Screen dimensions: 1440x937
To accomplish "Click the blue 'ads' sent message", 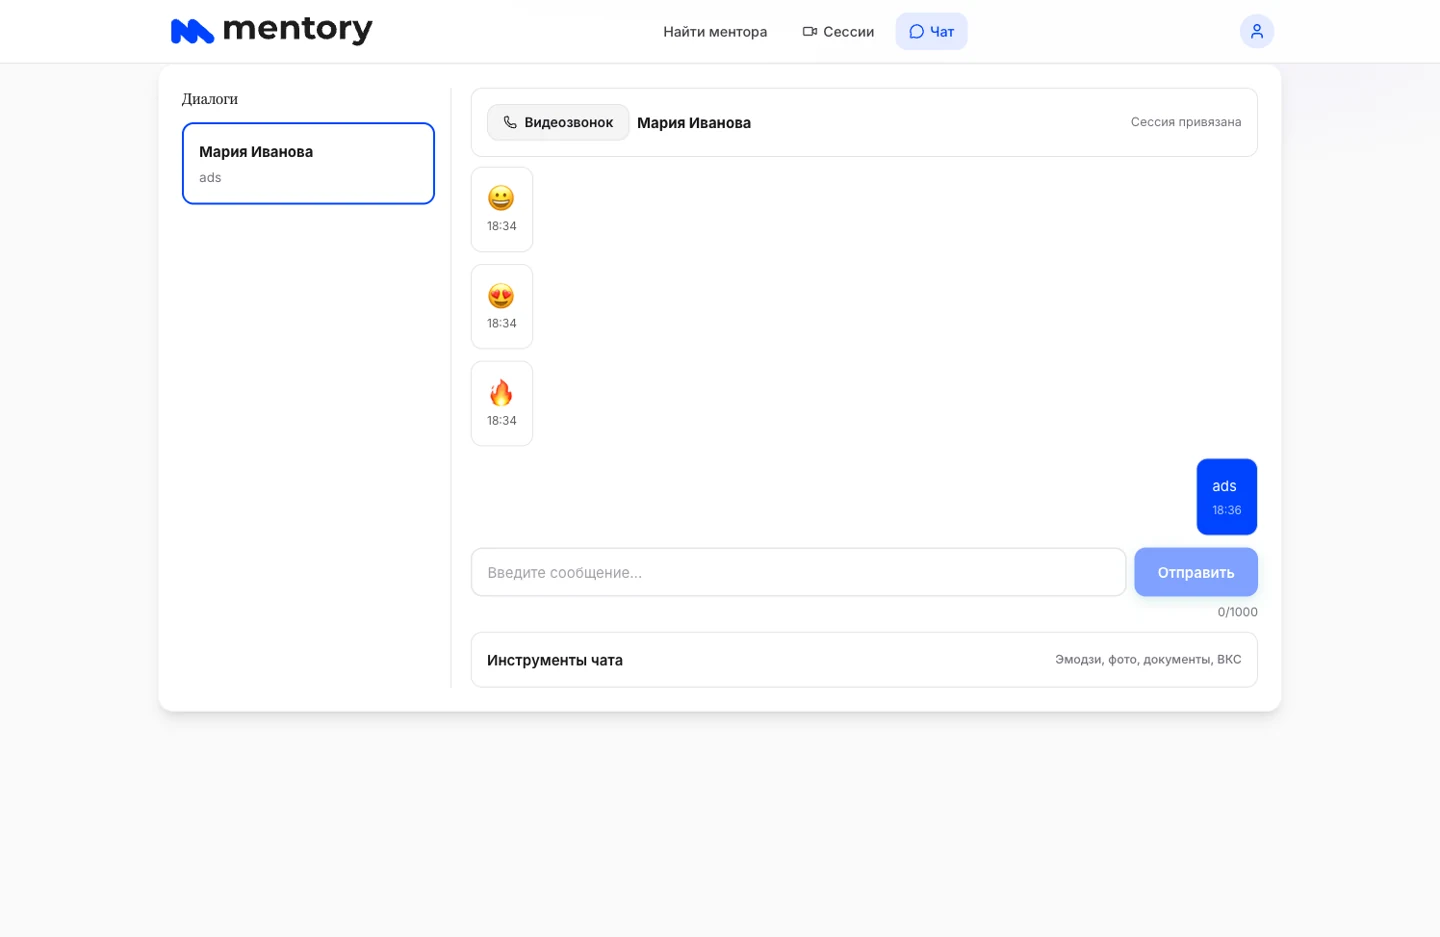I will (x=1226, y=497).
